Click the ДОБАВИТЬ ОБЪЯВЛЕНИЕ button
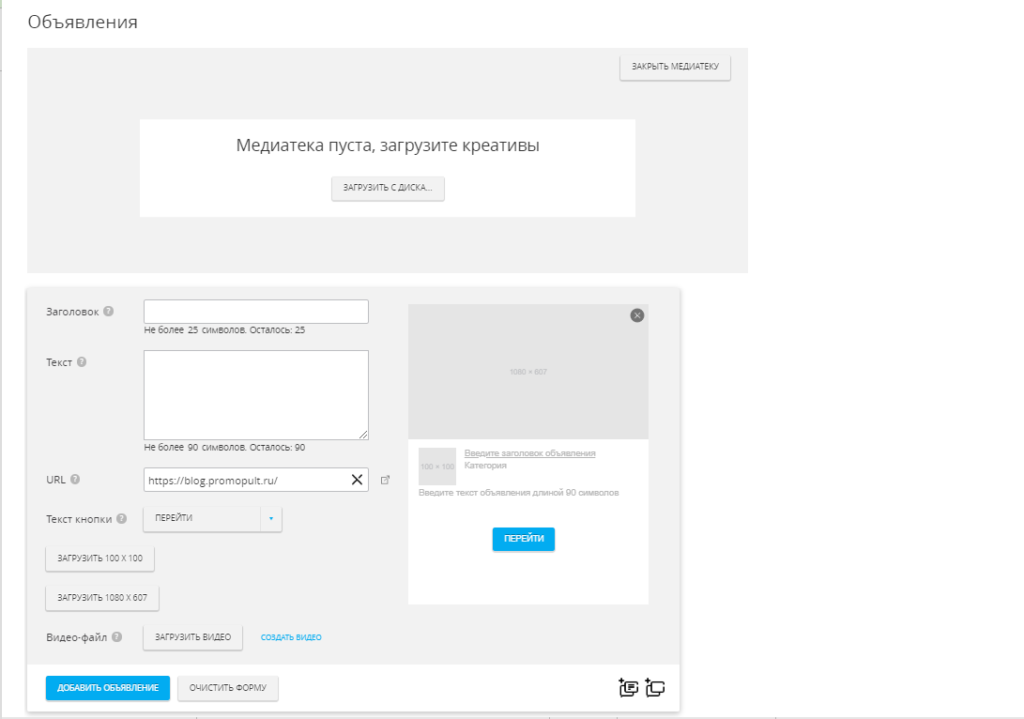 [106, 688]
